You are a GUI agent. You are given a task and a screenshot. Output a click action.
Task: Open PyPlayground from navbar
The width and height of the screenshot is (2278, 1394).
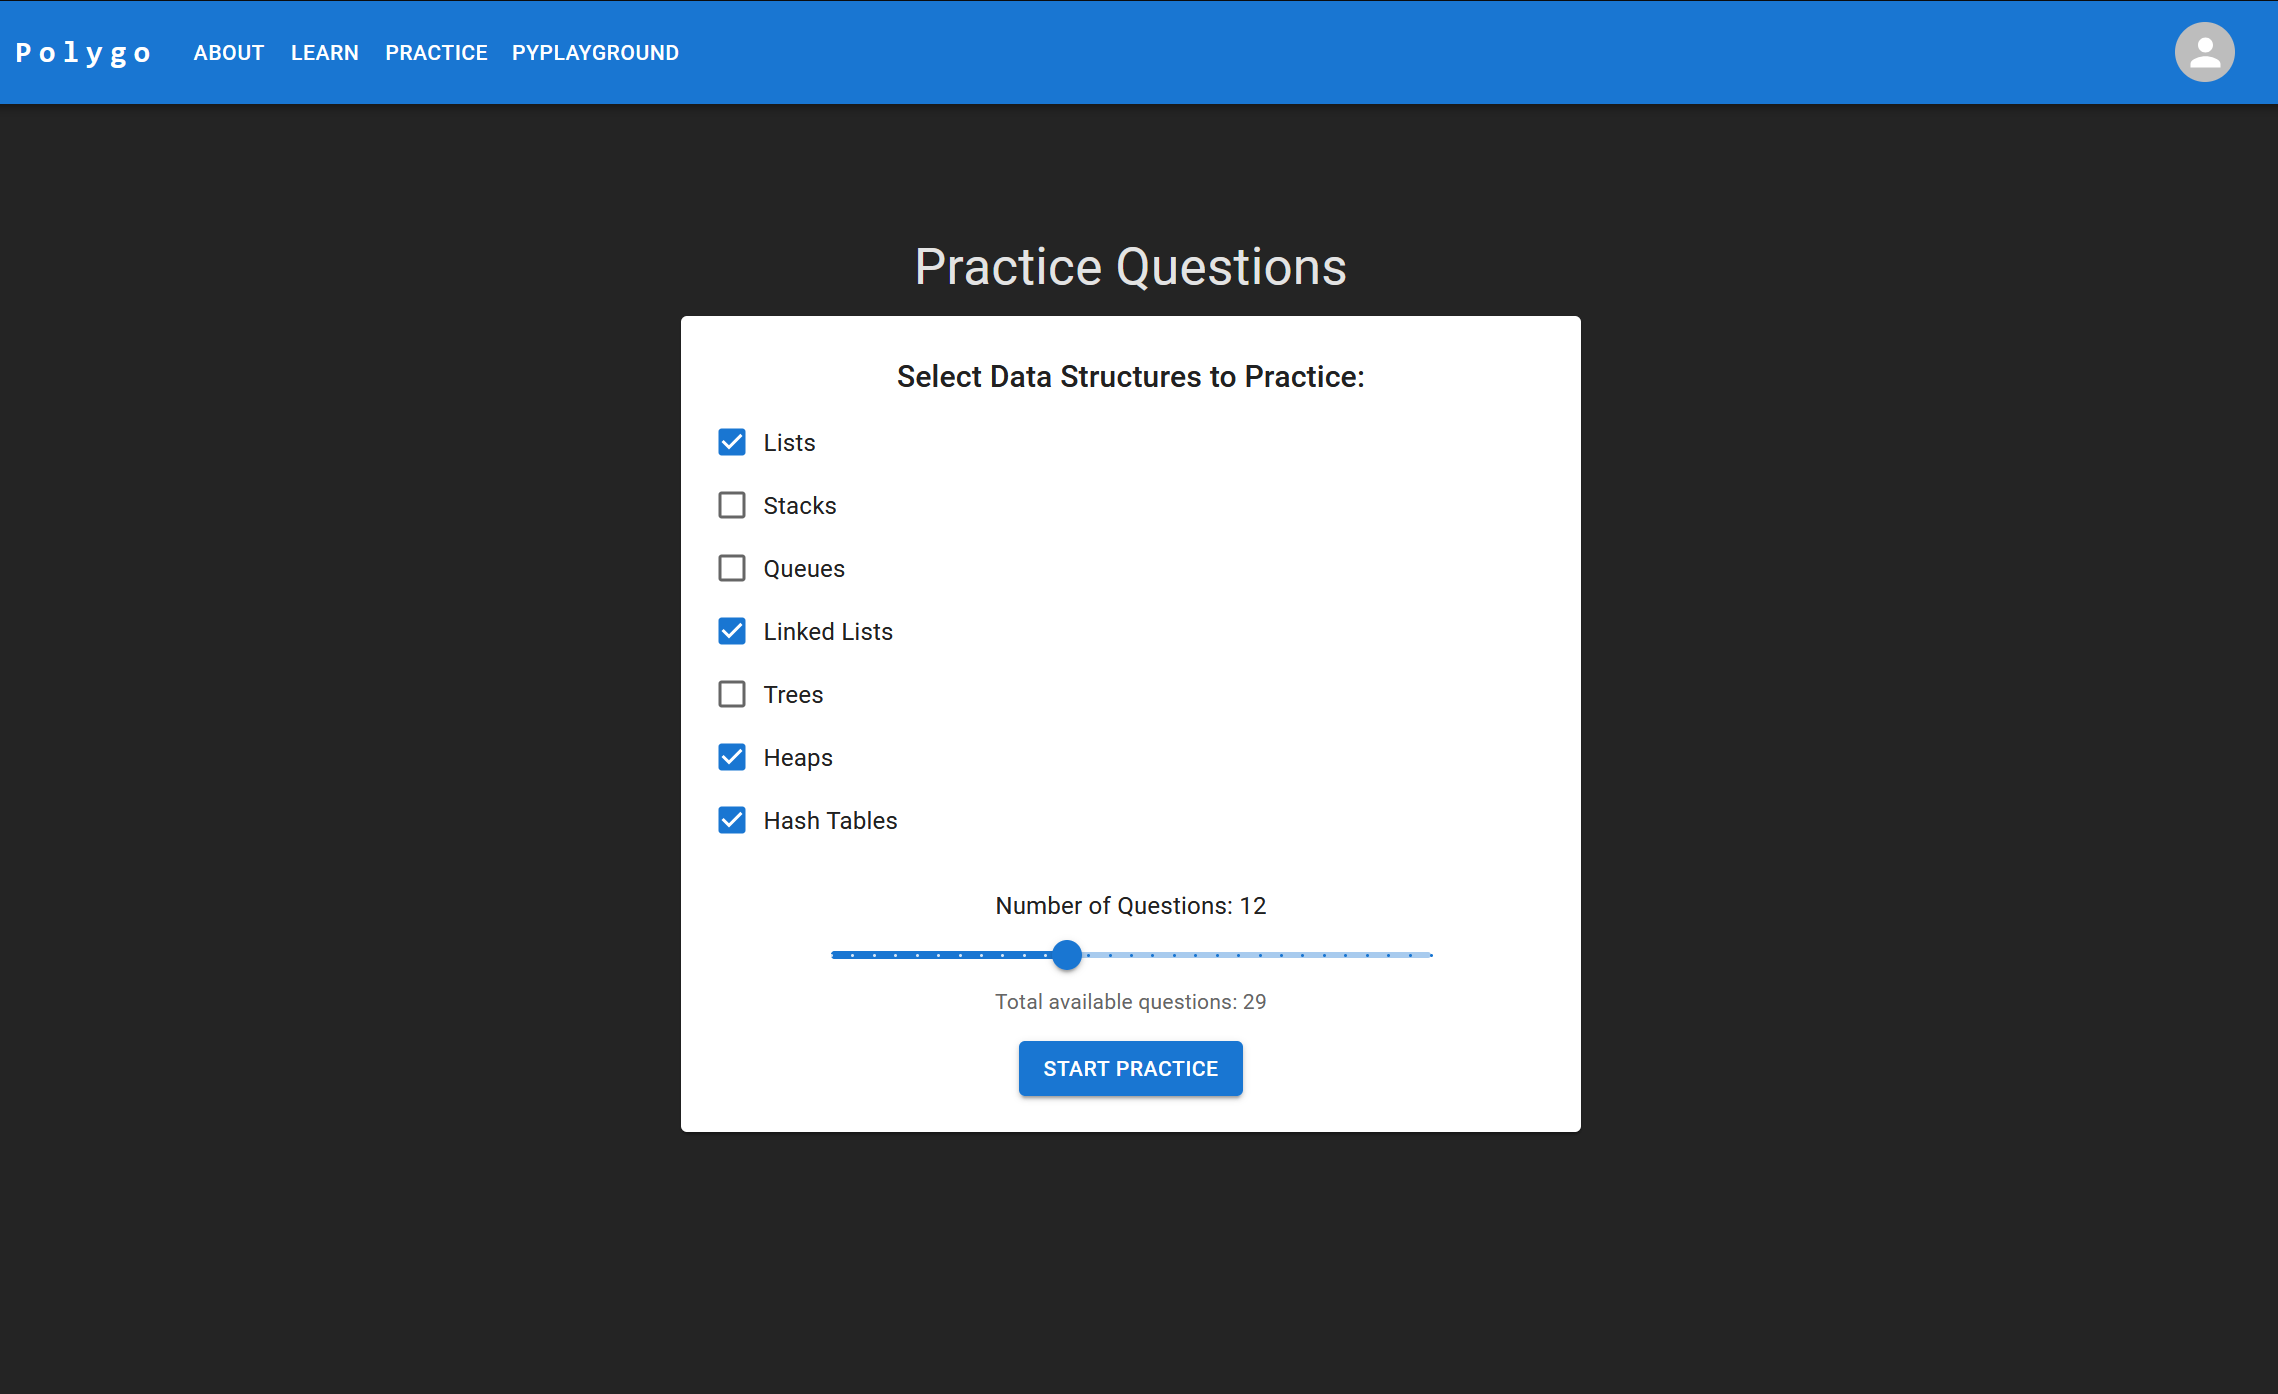click(595, 53)
